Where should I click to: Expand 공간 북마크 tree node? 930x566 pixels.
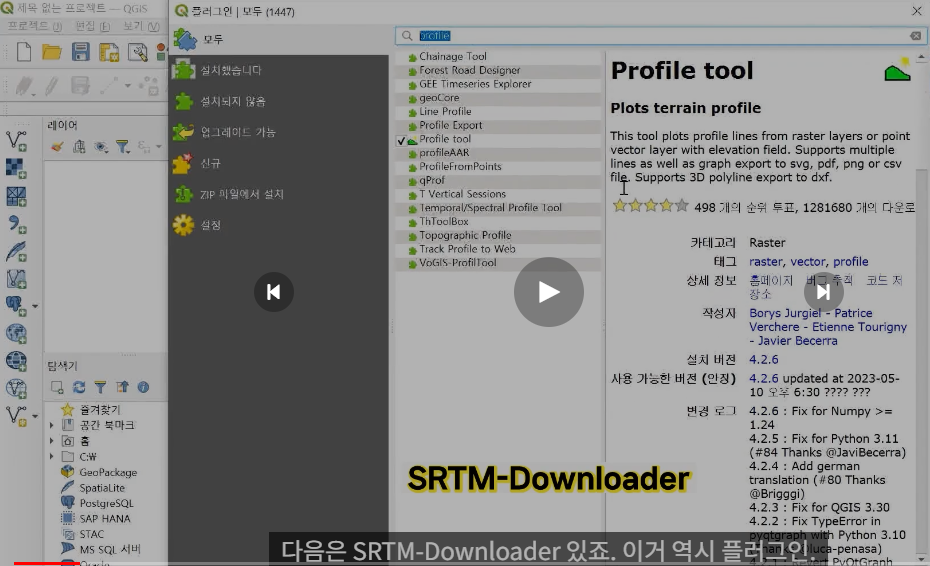point(52,425)
